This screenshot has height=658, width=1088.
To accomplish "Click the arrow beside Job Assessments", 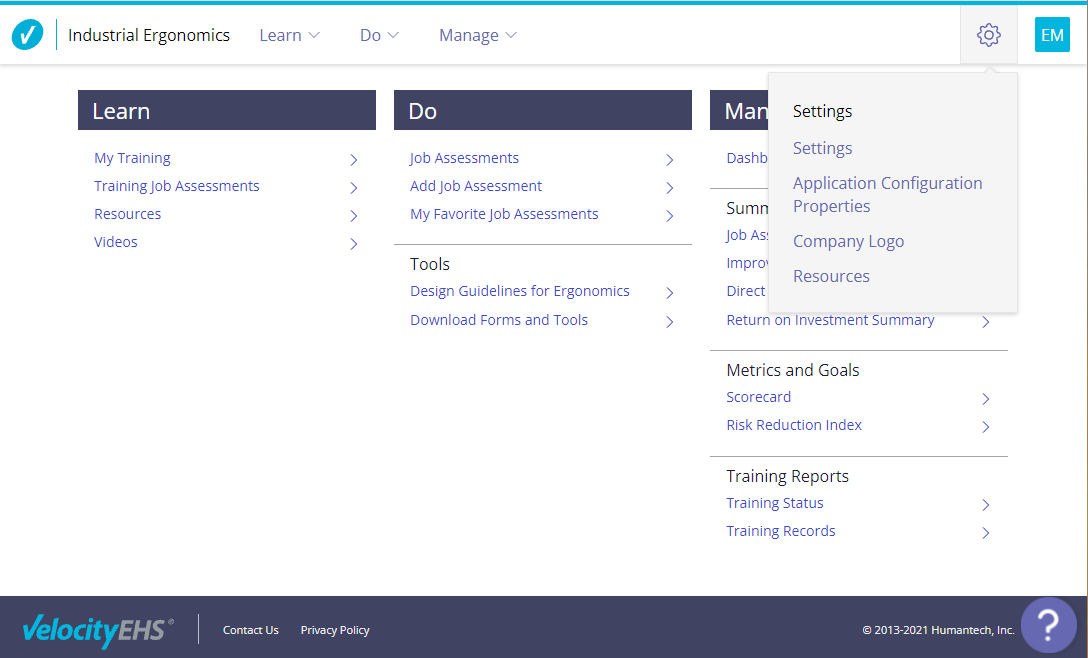I will point(670,159).
